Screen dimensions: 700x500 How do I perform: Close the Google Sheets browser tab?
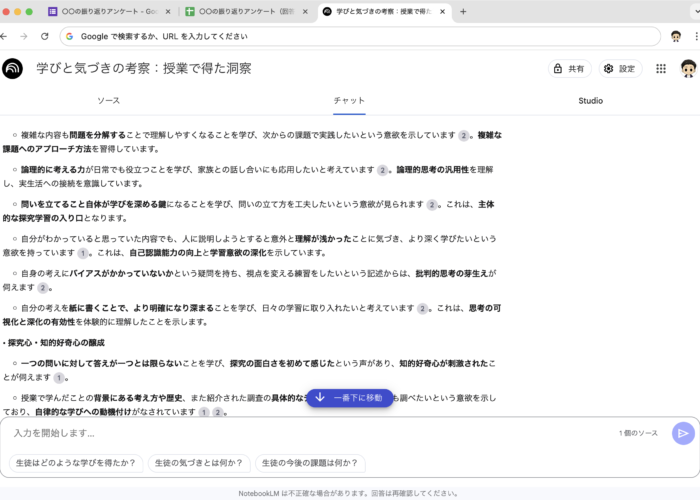(305, 12)
